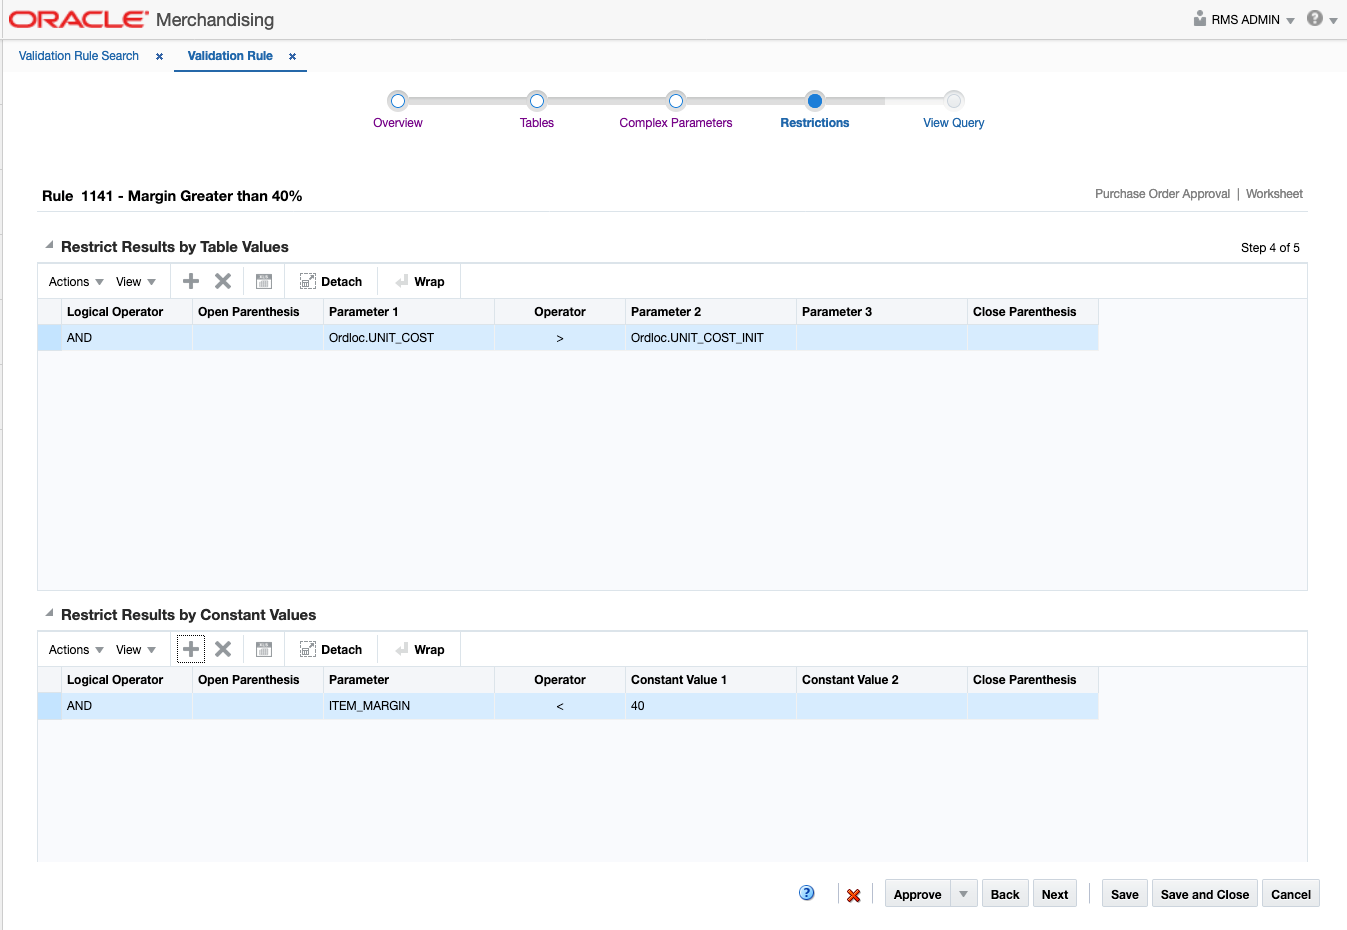Add a new row to Restrict Results by Table Values

point(190,281)
